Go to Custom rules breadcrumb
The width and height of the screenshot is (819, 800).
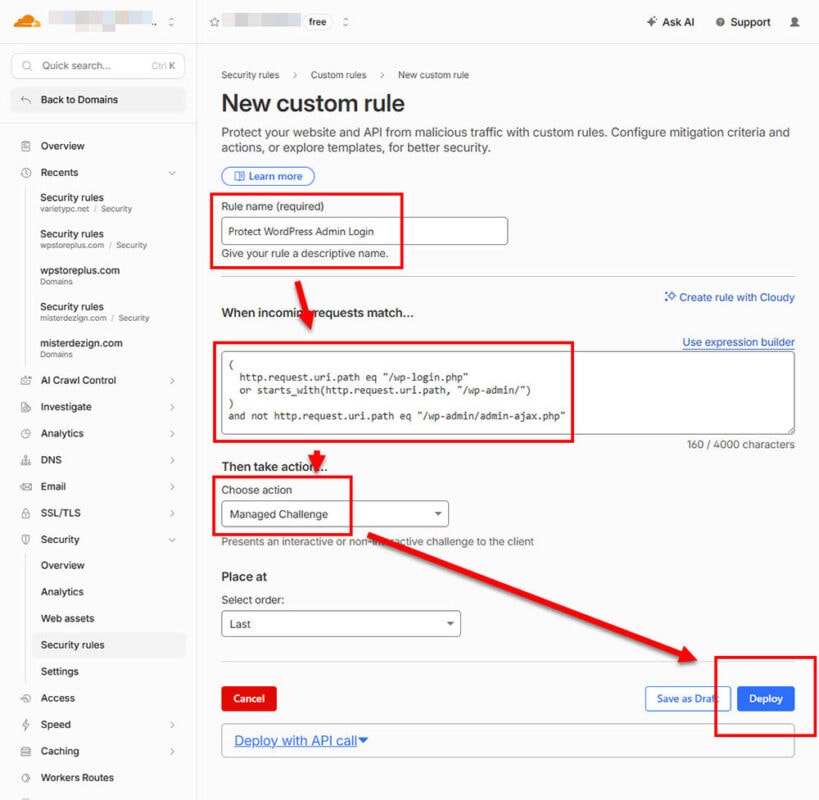click(x=338, y=75)
